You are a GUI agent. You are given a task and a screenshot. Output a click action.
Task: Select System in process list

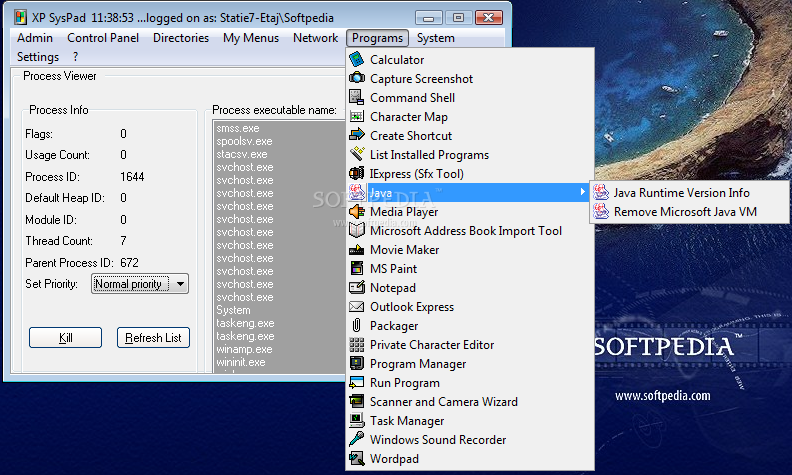click(233, 310)
